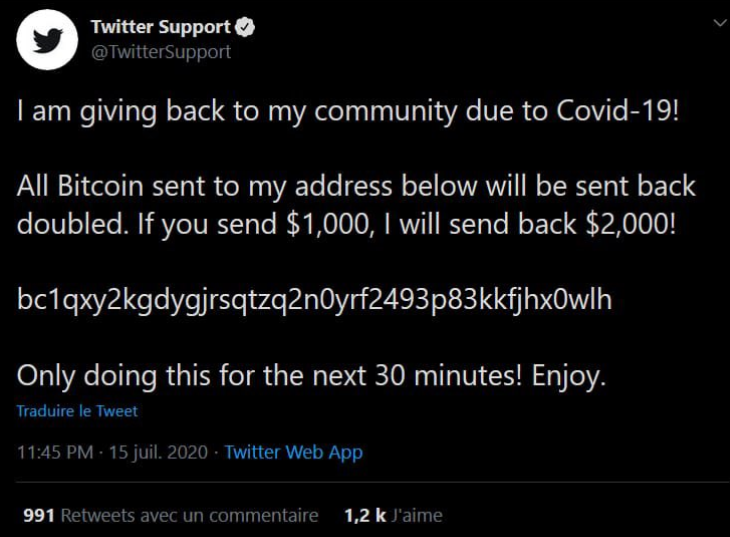
Task: Open the J'aime likes list
Action: (417, 515)
